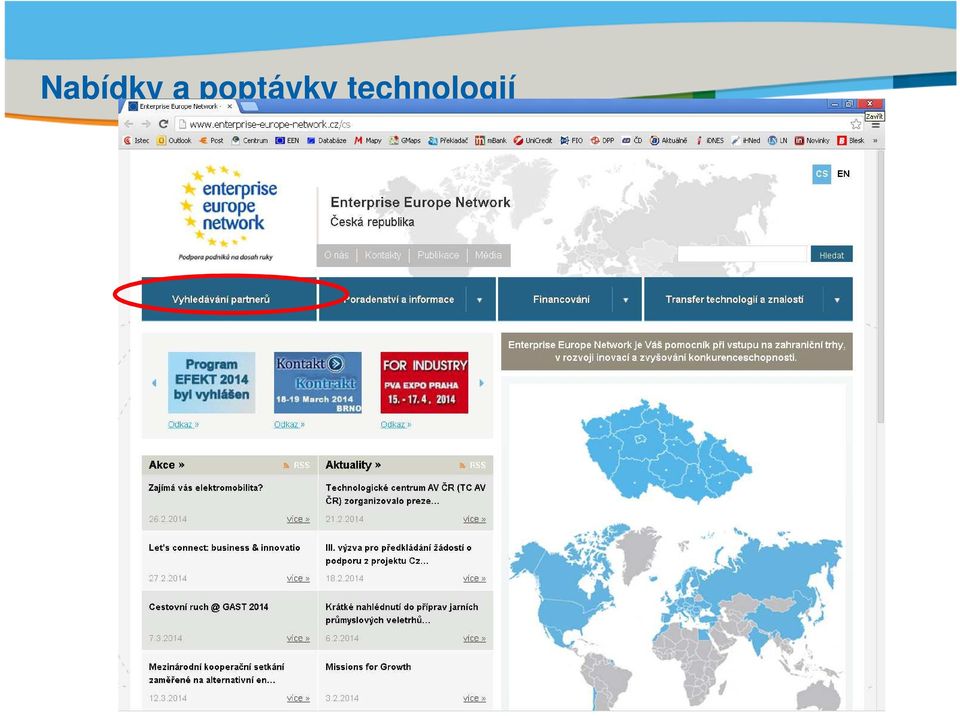Open the Databáze bookmark
The image size is (960, 716).
coord(326,140)
